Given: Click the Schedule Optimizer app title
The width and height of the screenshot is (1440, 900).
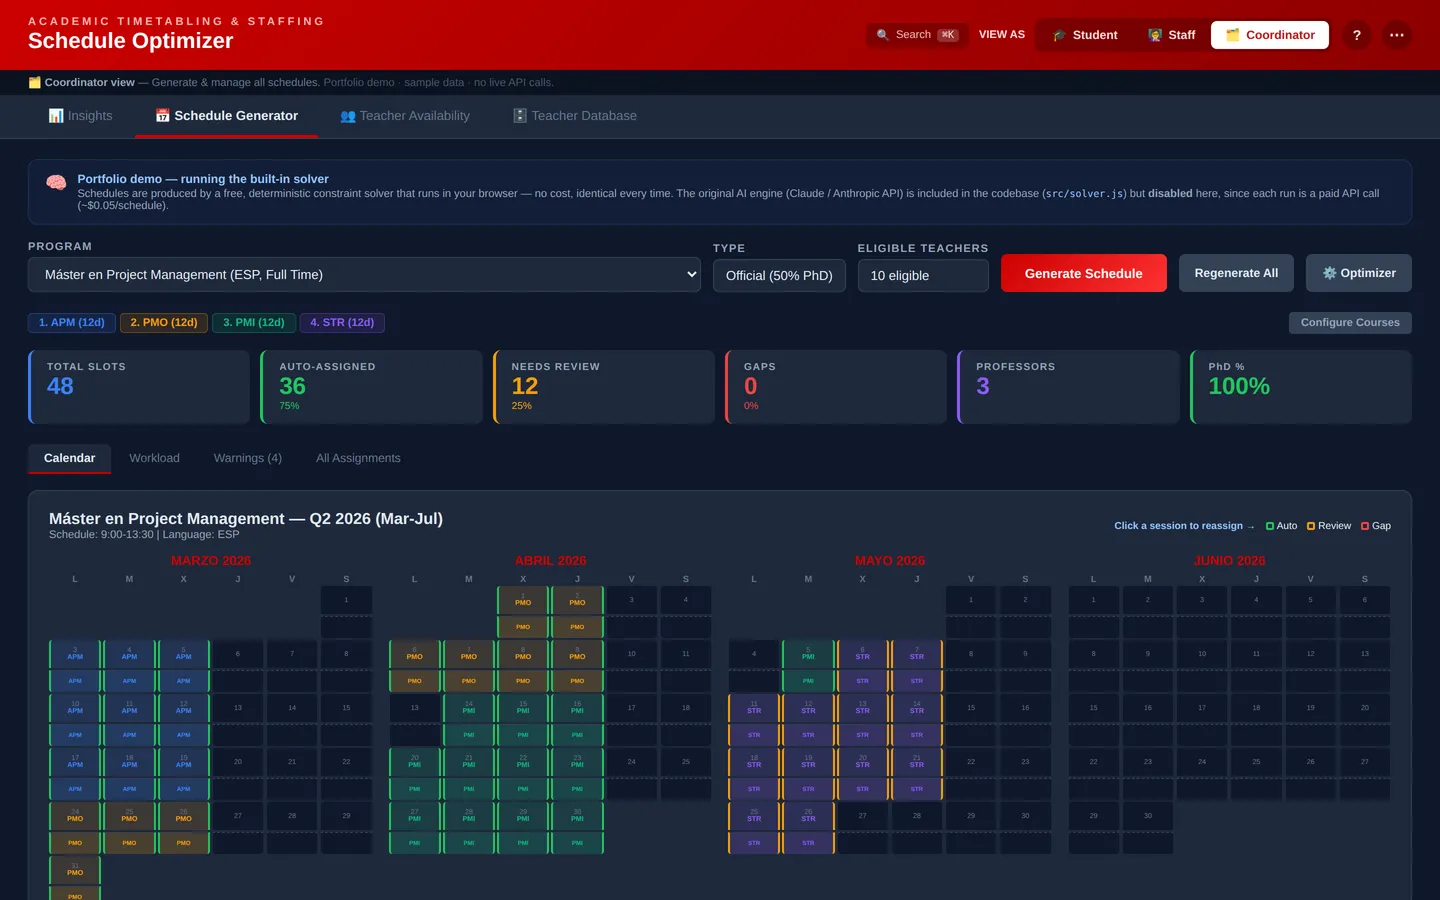Looking at the screenshot, I should point(130,41).
